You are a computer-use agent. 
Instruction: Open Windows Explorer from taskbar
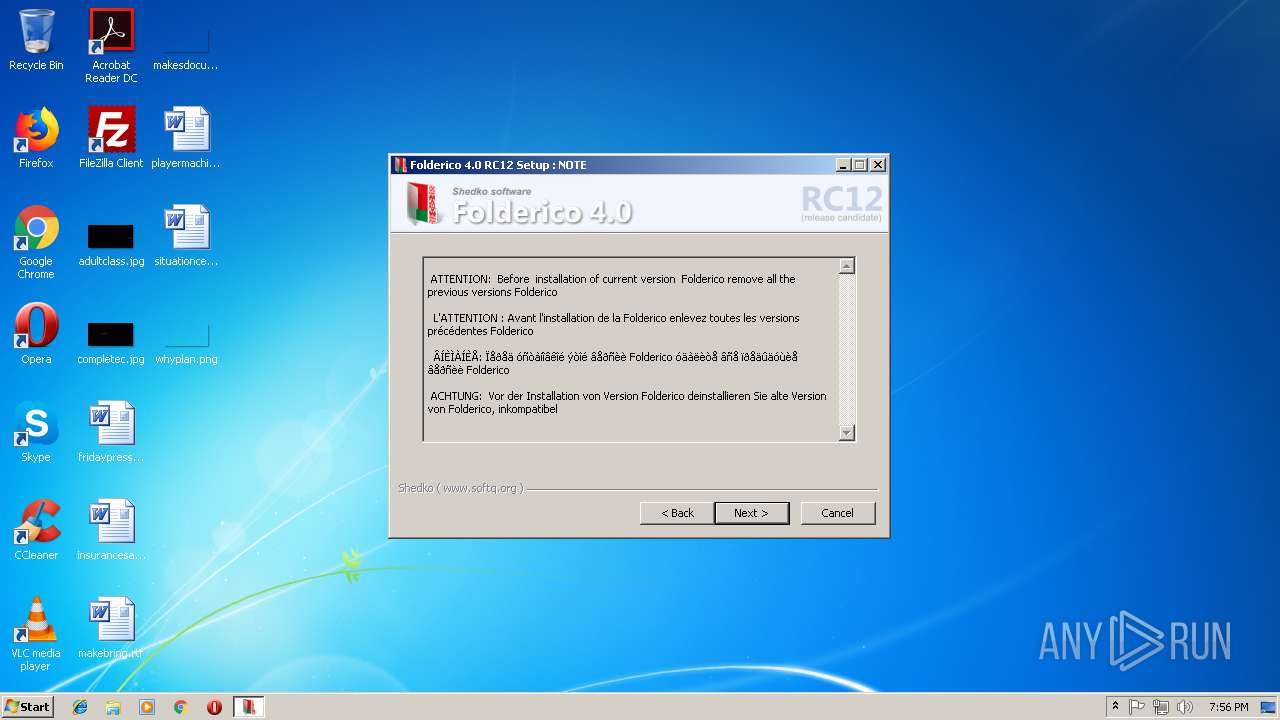point(113,706)
